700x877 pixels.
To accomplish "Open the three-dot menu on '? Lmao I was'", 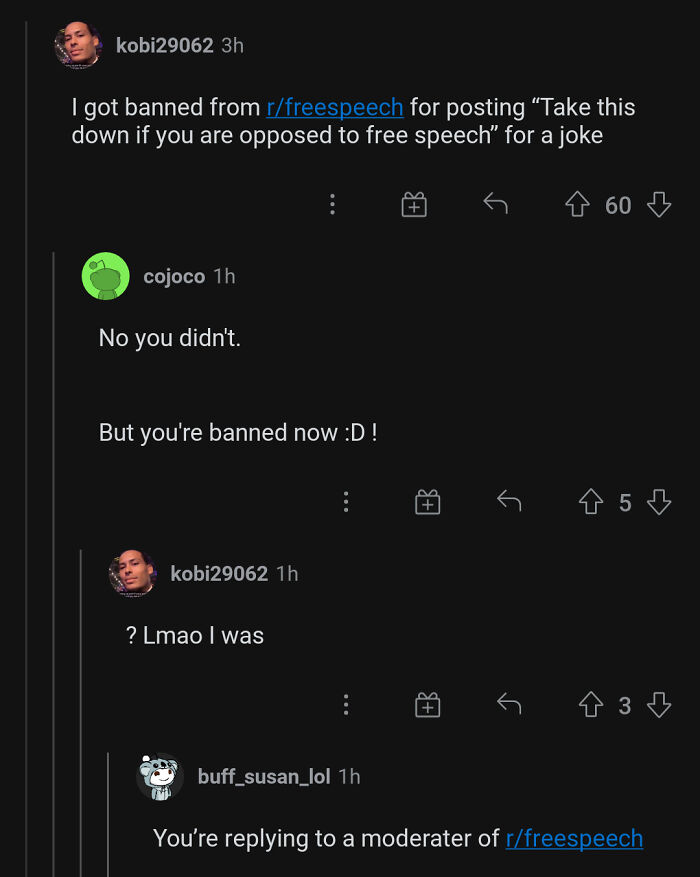I will pyautogui.click(x=346, y=705).
